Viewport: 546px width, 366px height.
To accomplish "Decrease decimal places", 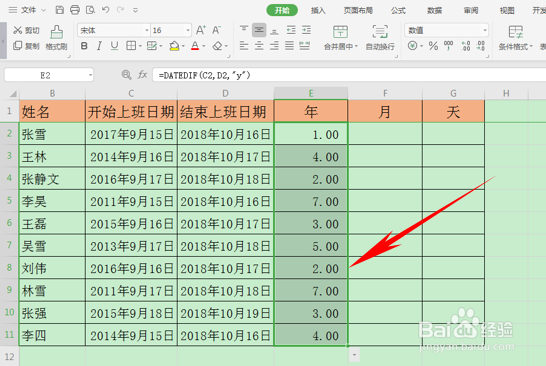I will tap(481, 46).
